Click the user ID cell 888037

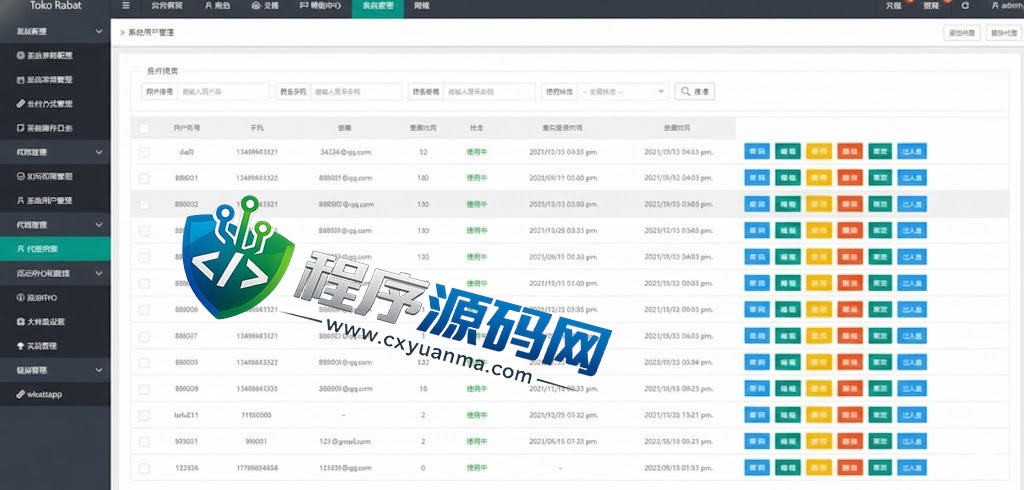pyautogui.click(x=187, y=336)
